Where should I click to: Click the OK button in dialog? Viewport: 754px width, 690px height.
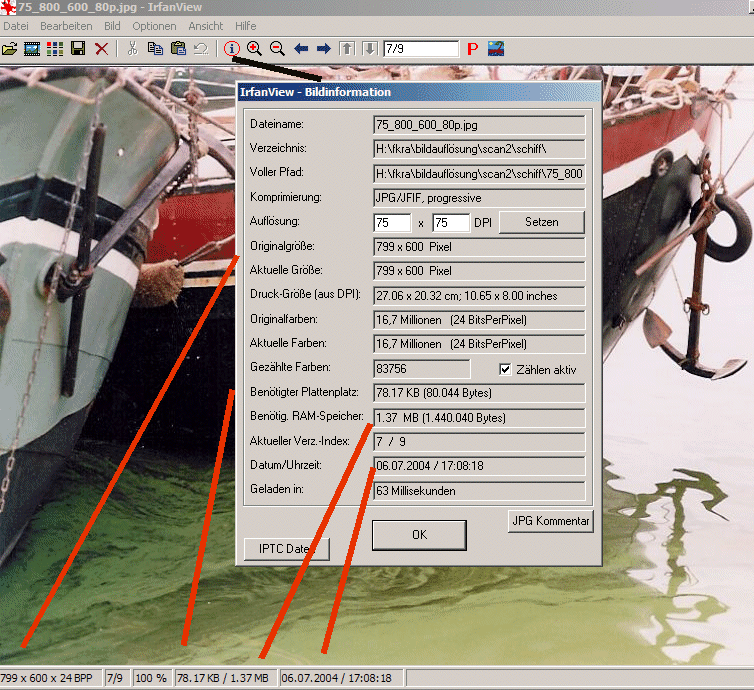(x=419, y=535)
